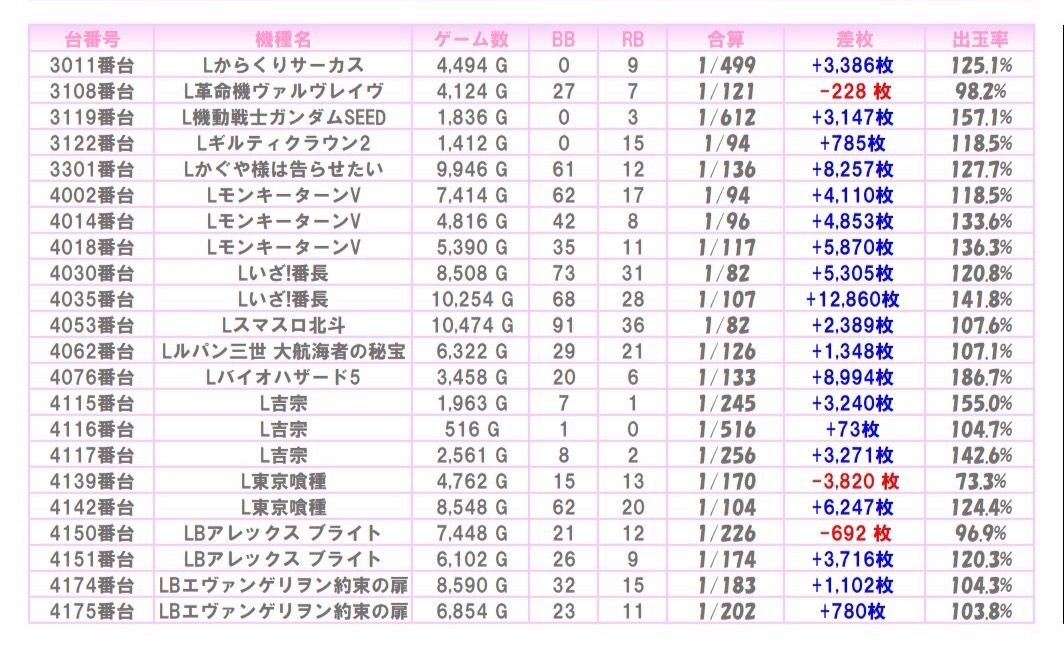The width and height of the screenshot is (1064, 650).
Task: Click the 9,946 G game count
Action: (x=472, y=169)
